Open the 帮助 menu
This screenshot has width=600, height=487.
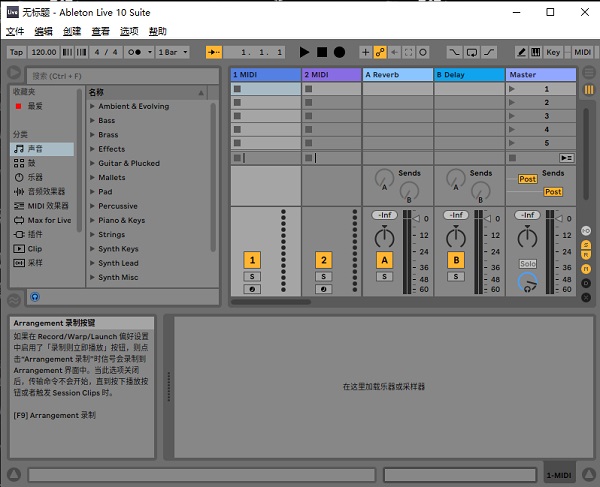[158, 31]
